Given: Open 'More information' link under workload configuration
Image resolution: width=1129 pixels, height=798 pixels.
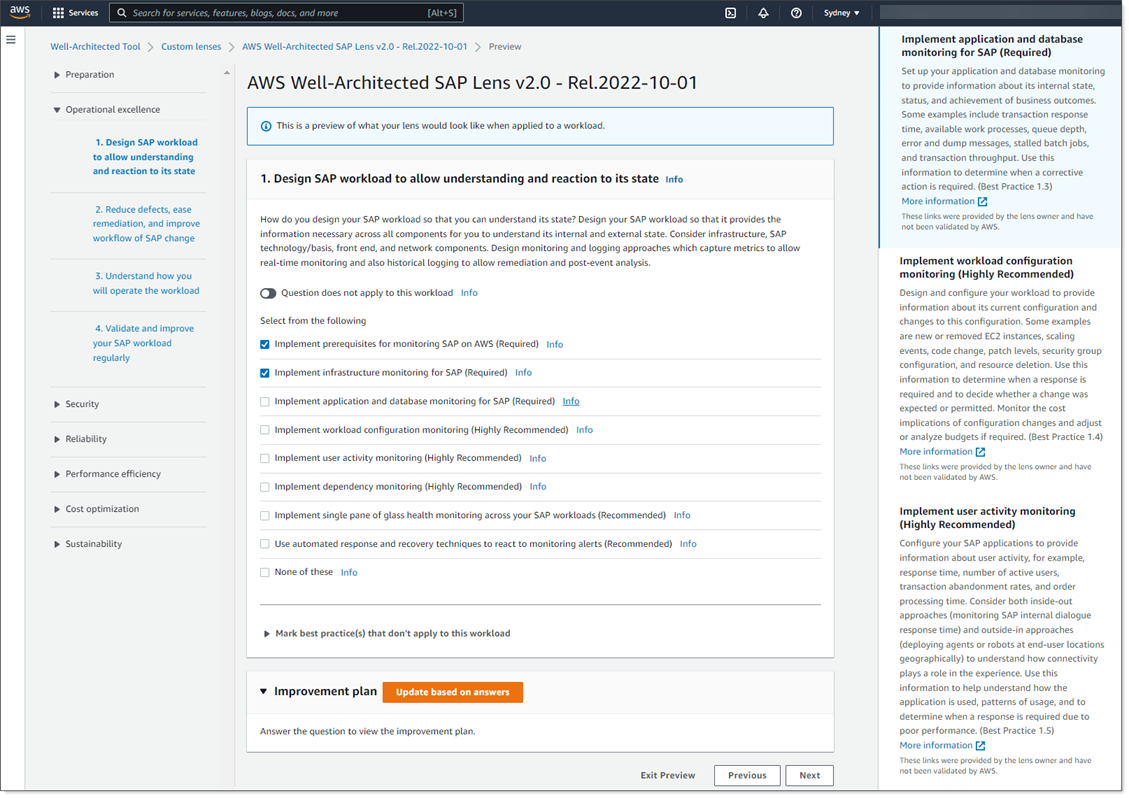Looking at the screenshot, I should tap(935, 452).
